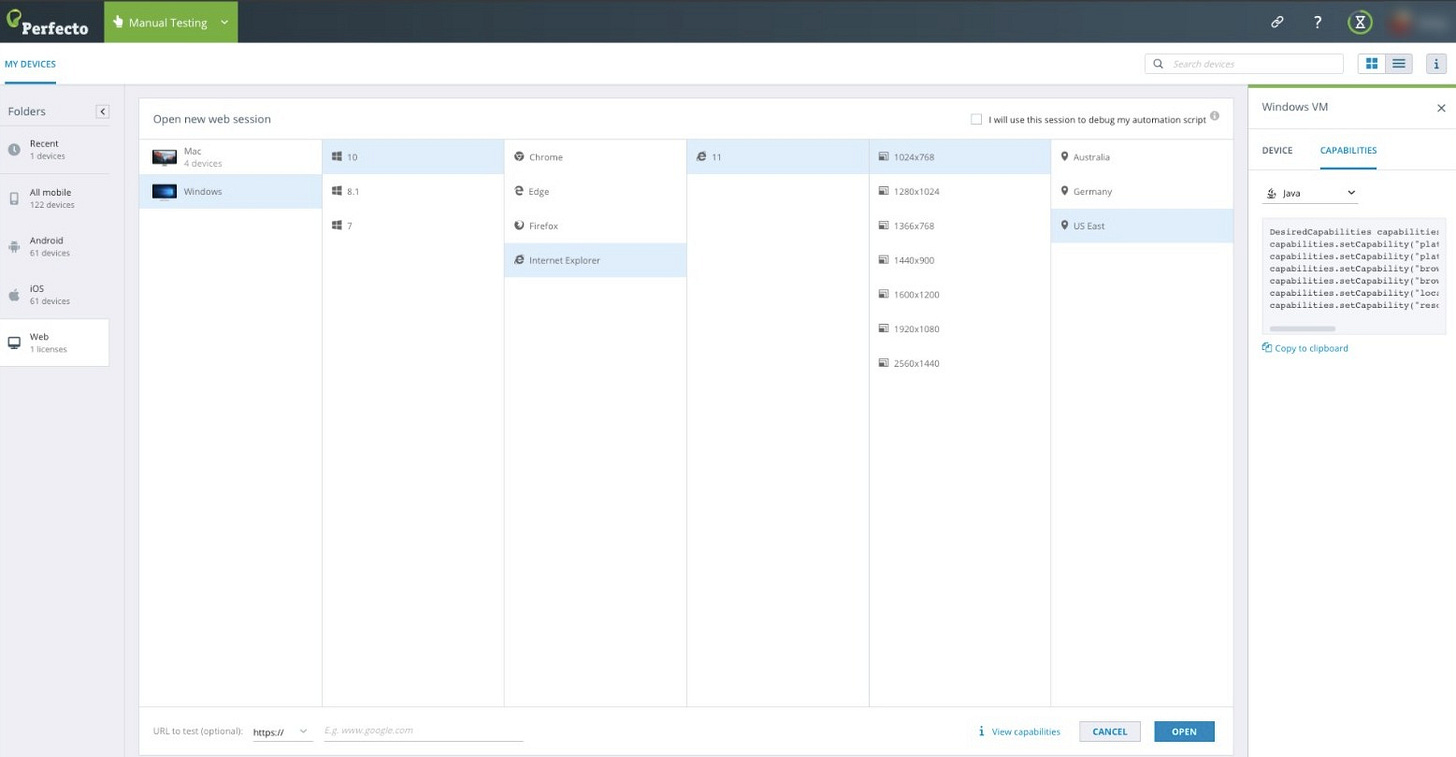
Task: Click the copy to clipboard icon
Action: tap(1267, 348)
